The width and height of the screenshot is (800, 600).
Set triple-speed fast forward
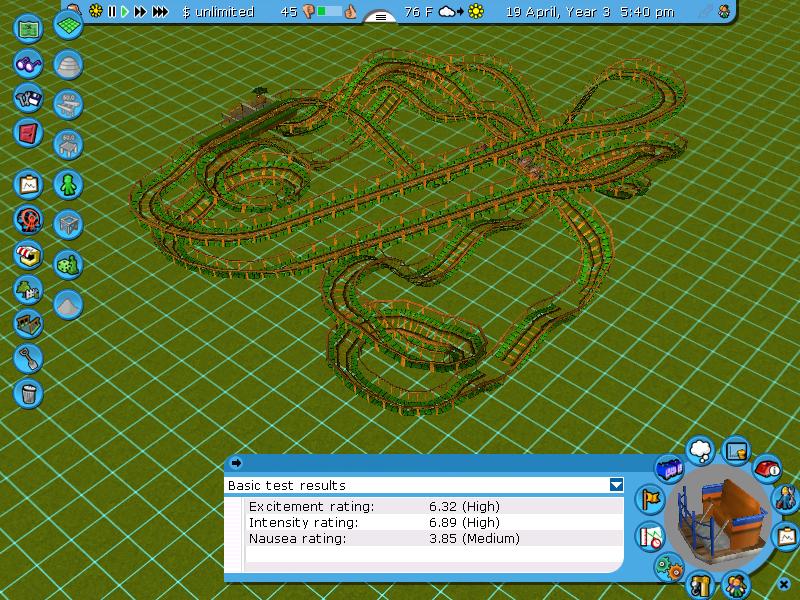[160, 11]
